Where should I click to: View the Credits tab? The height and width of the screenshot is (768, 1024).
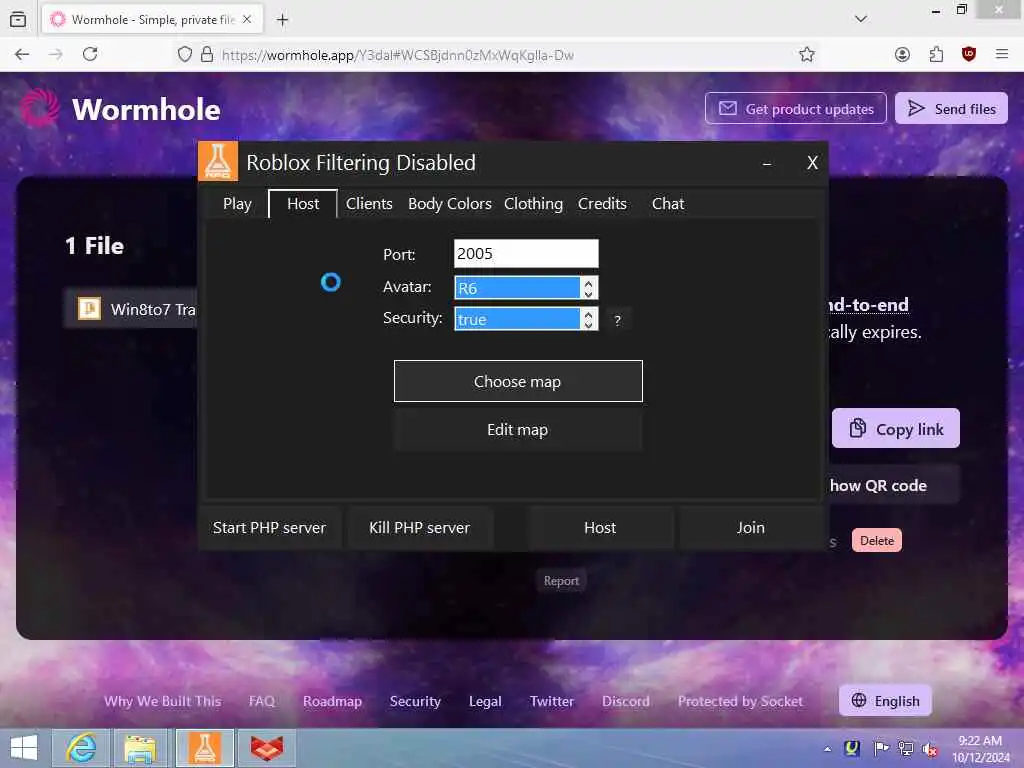[x=602, y=204]
